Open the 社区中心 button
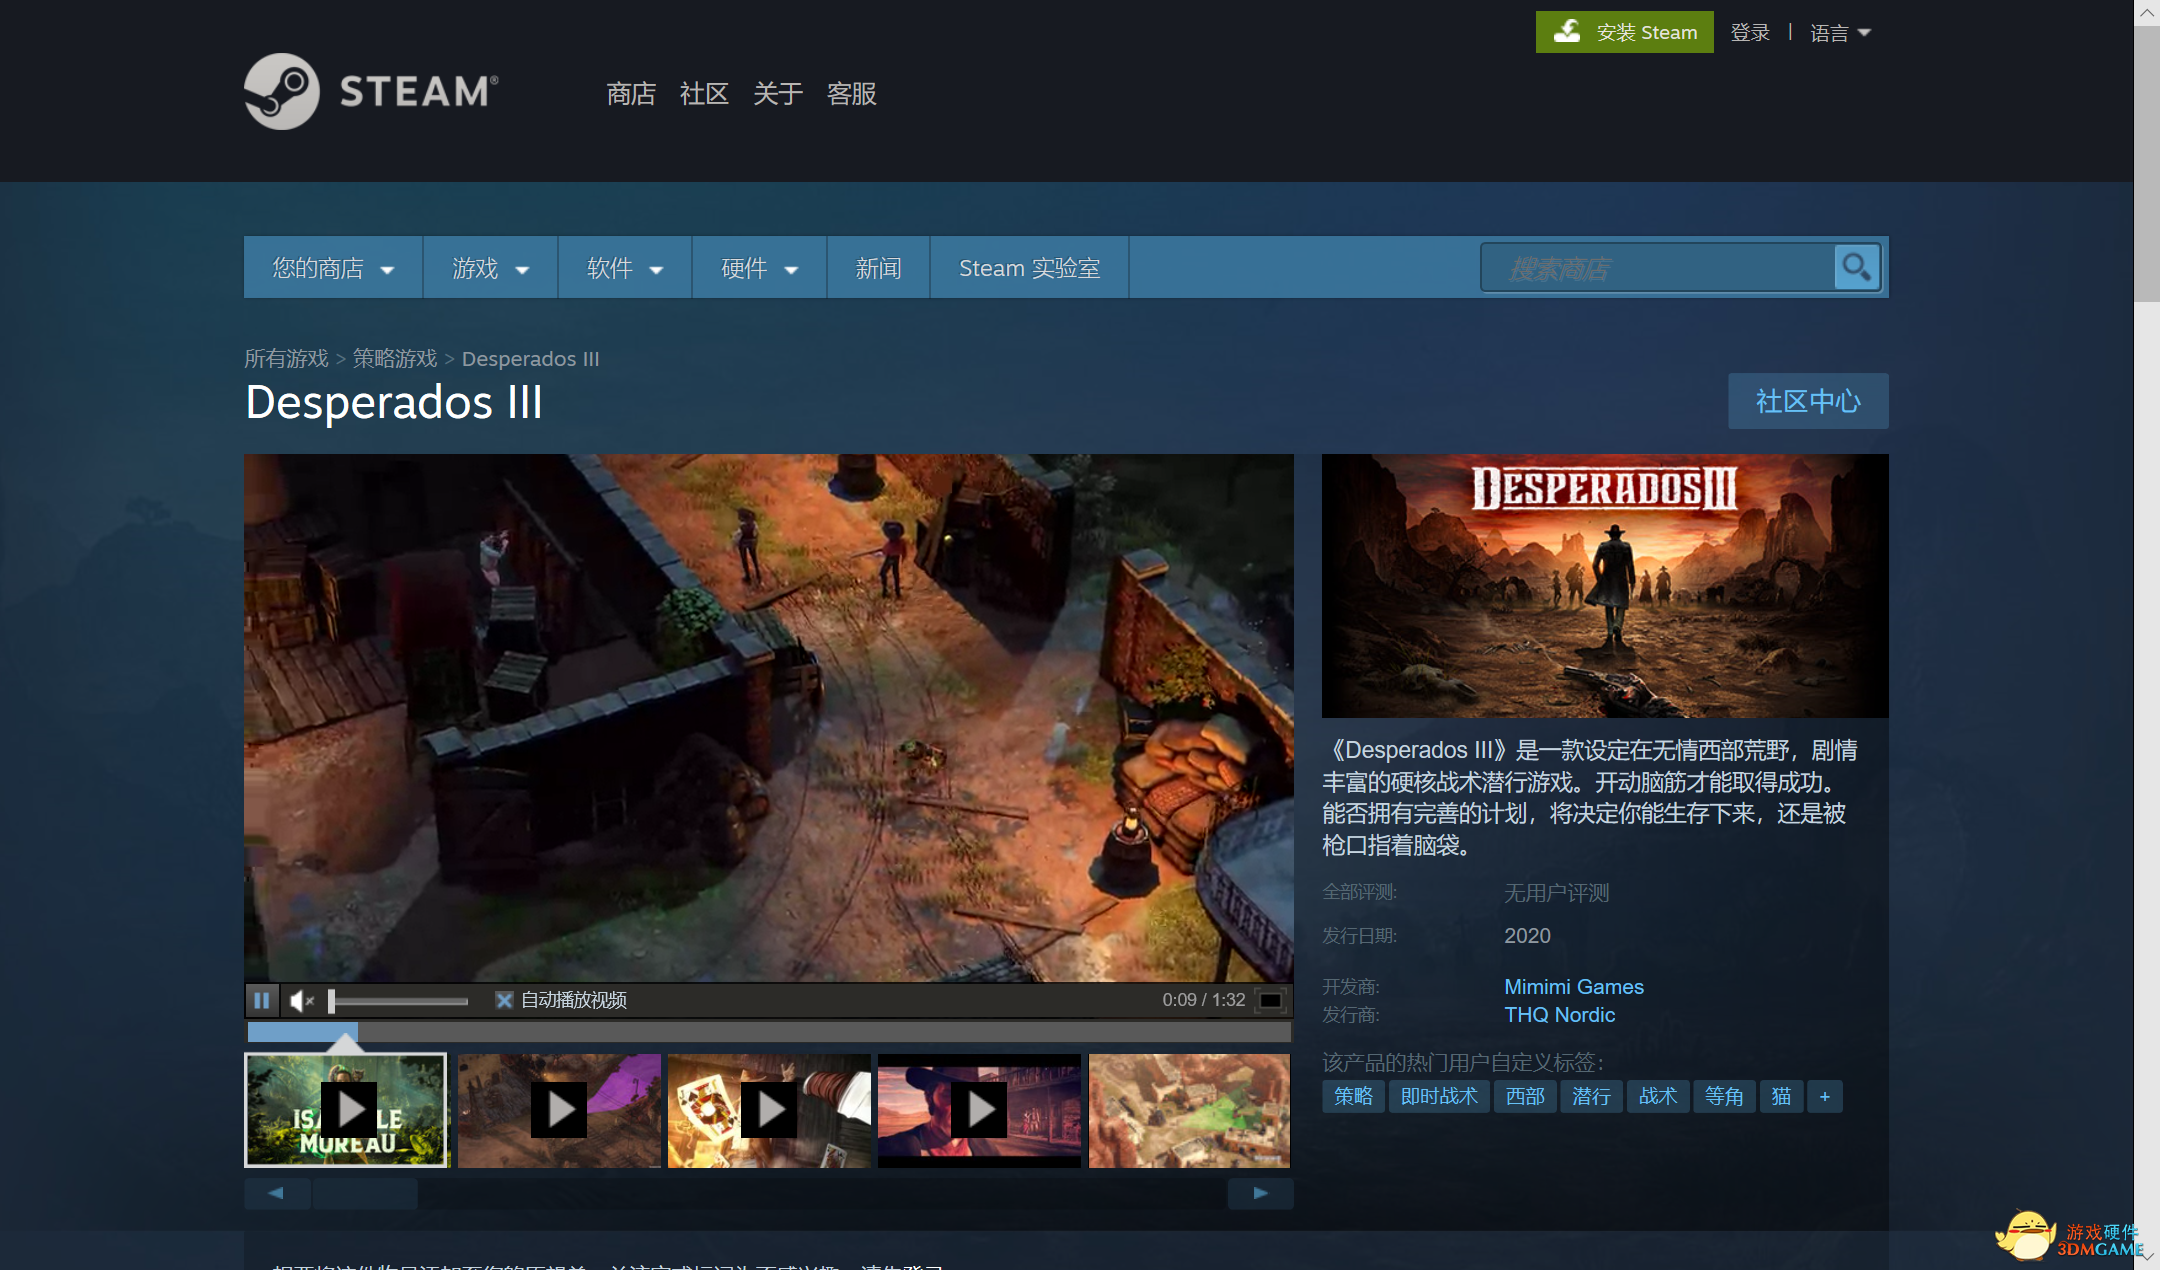 click(1808, 401)
